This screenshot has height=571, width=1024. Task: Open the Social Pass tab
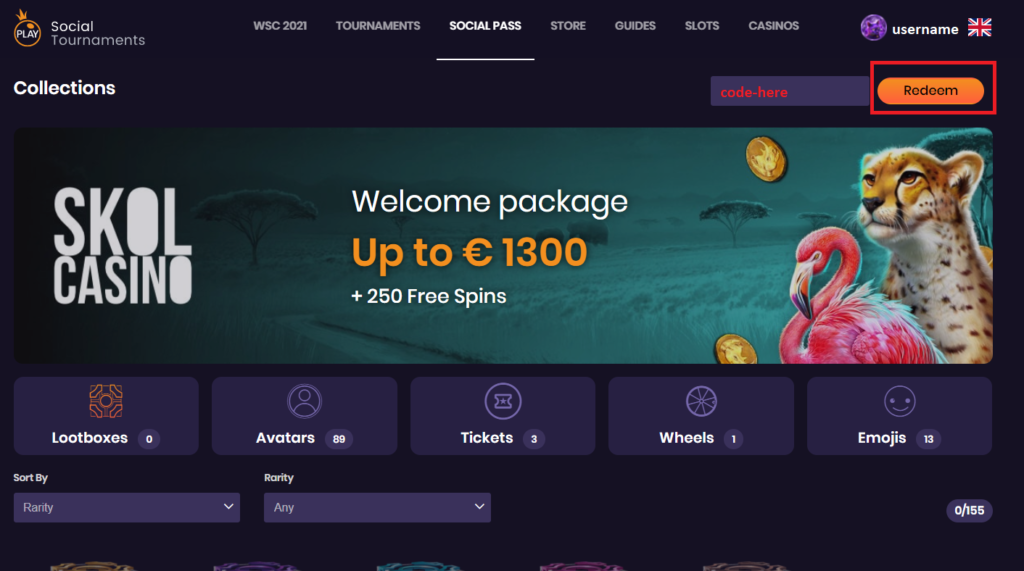click(485, 26)
